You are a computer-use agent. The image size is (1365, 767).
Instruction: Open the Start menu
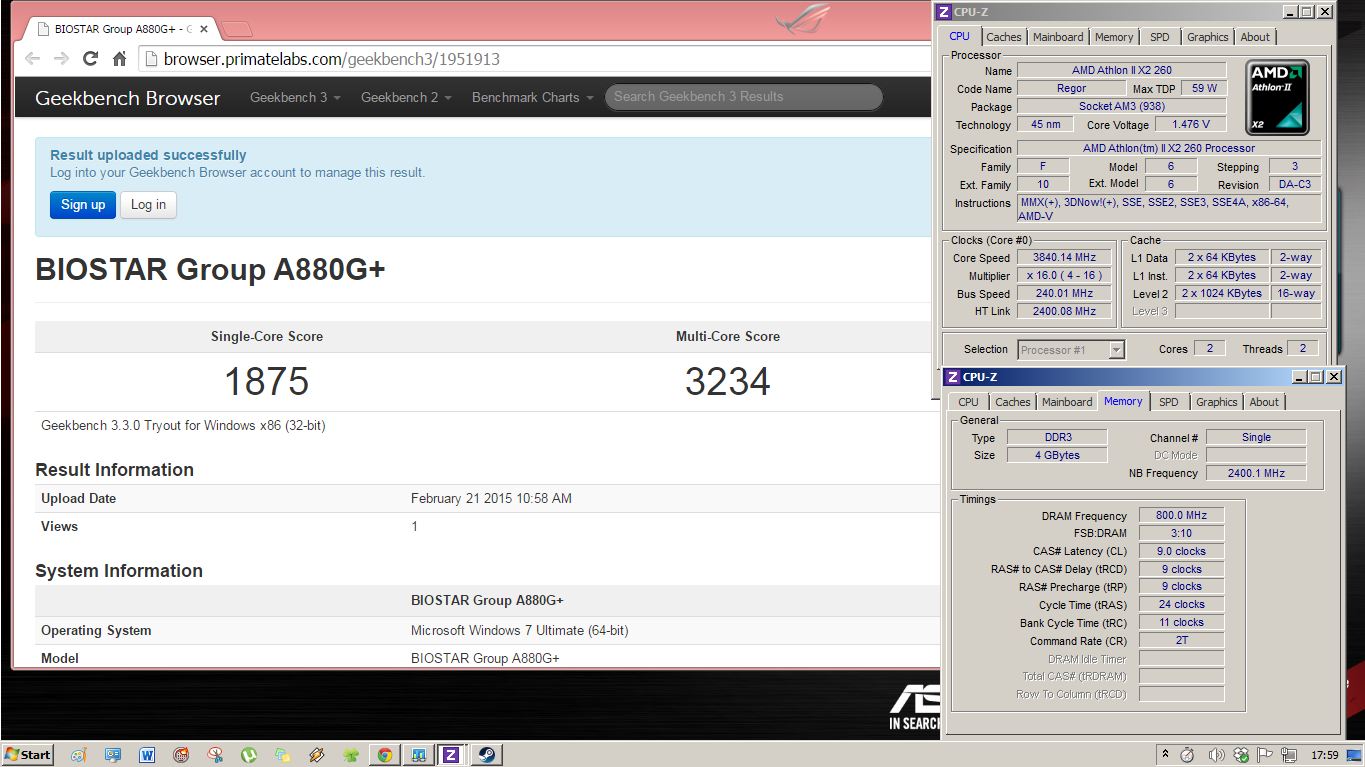(28, 755)
